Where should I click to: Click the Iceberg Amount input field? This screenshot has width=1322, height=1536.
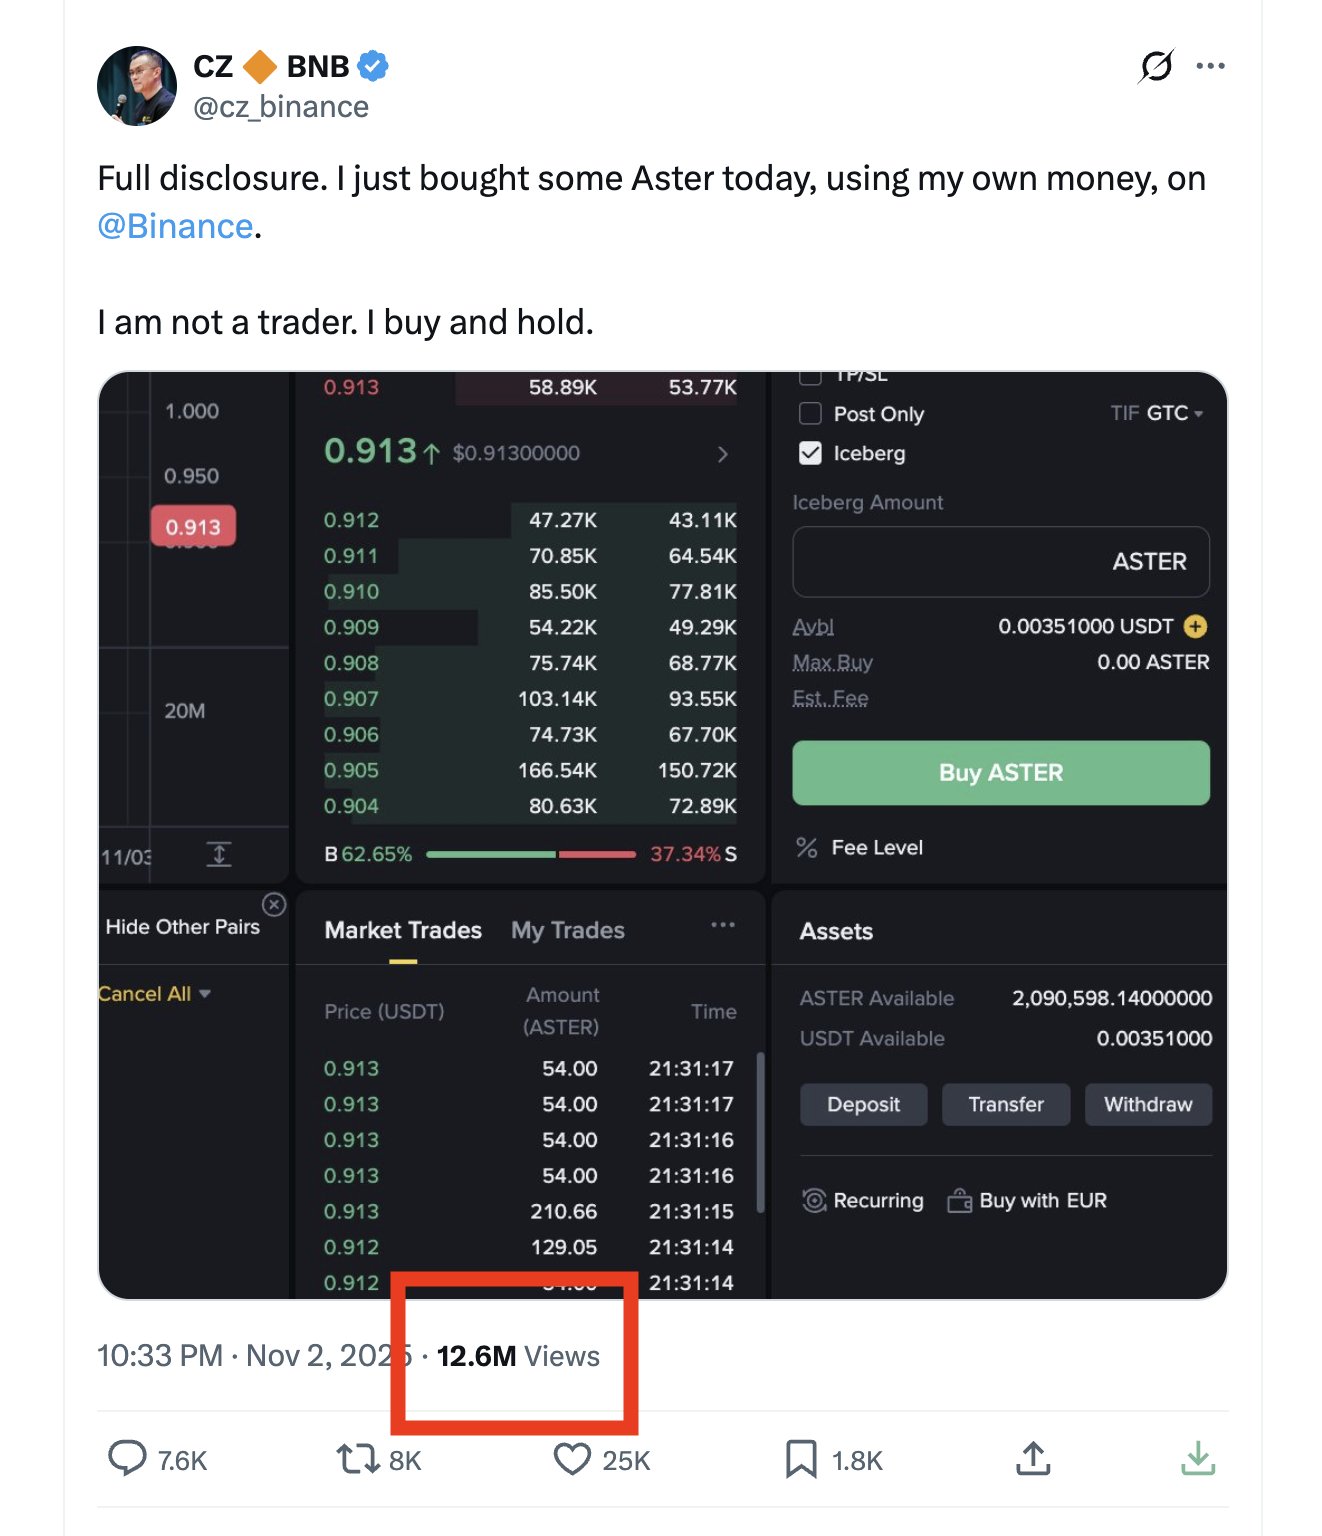pos(1000,562)
